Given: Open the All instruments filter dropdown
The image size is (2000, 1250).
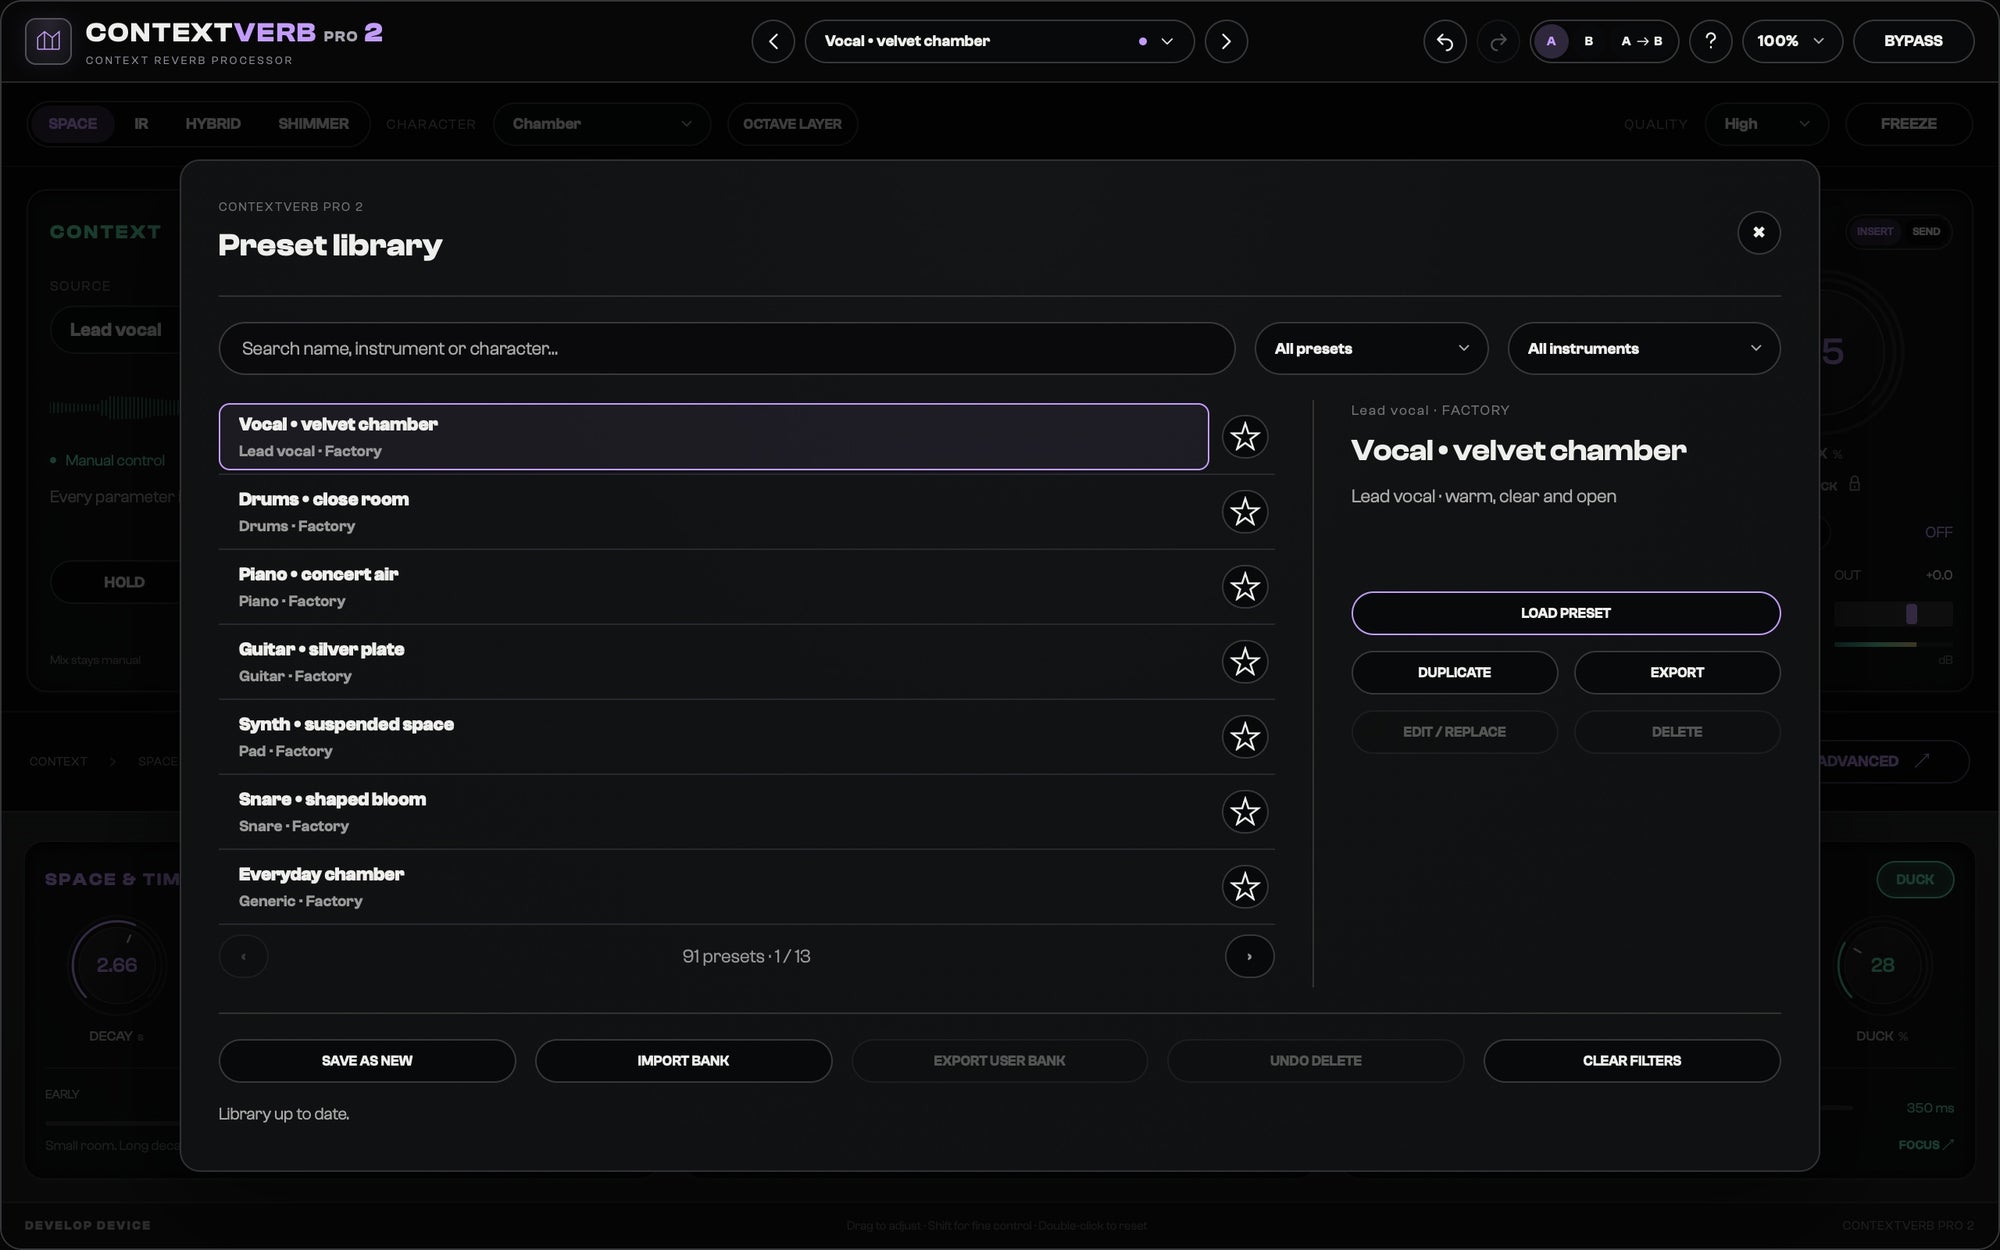Looking at the screenshot, I should 1644,349.
